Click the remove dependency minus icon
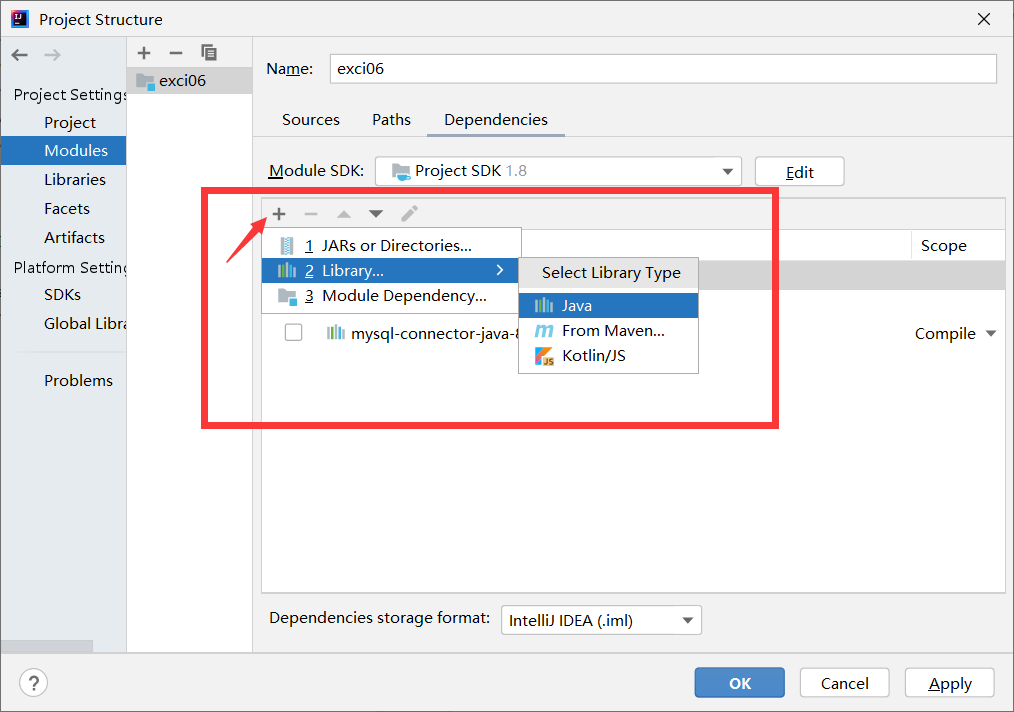Viewport: 1014px width, 712px height. pos(311,214)
